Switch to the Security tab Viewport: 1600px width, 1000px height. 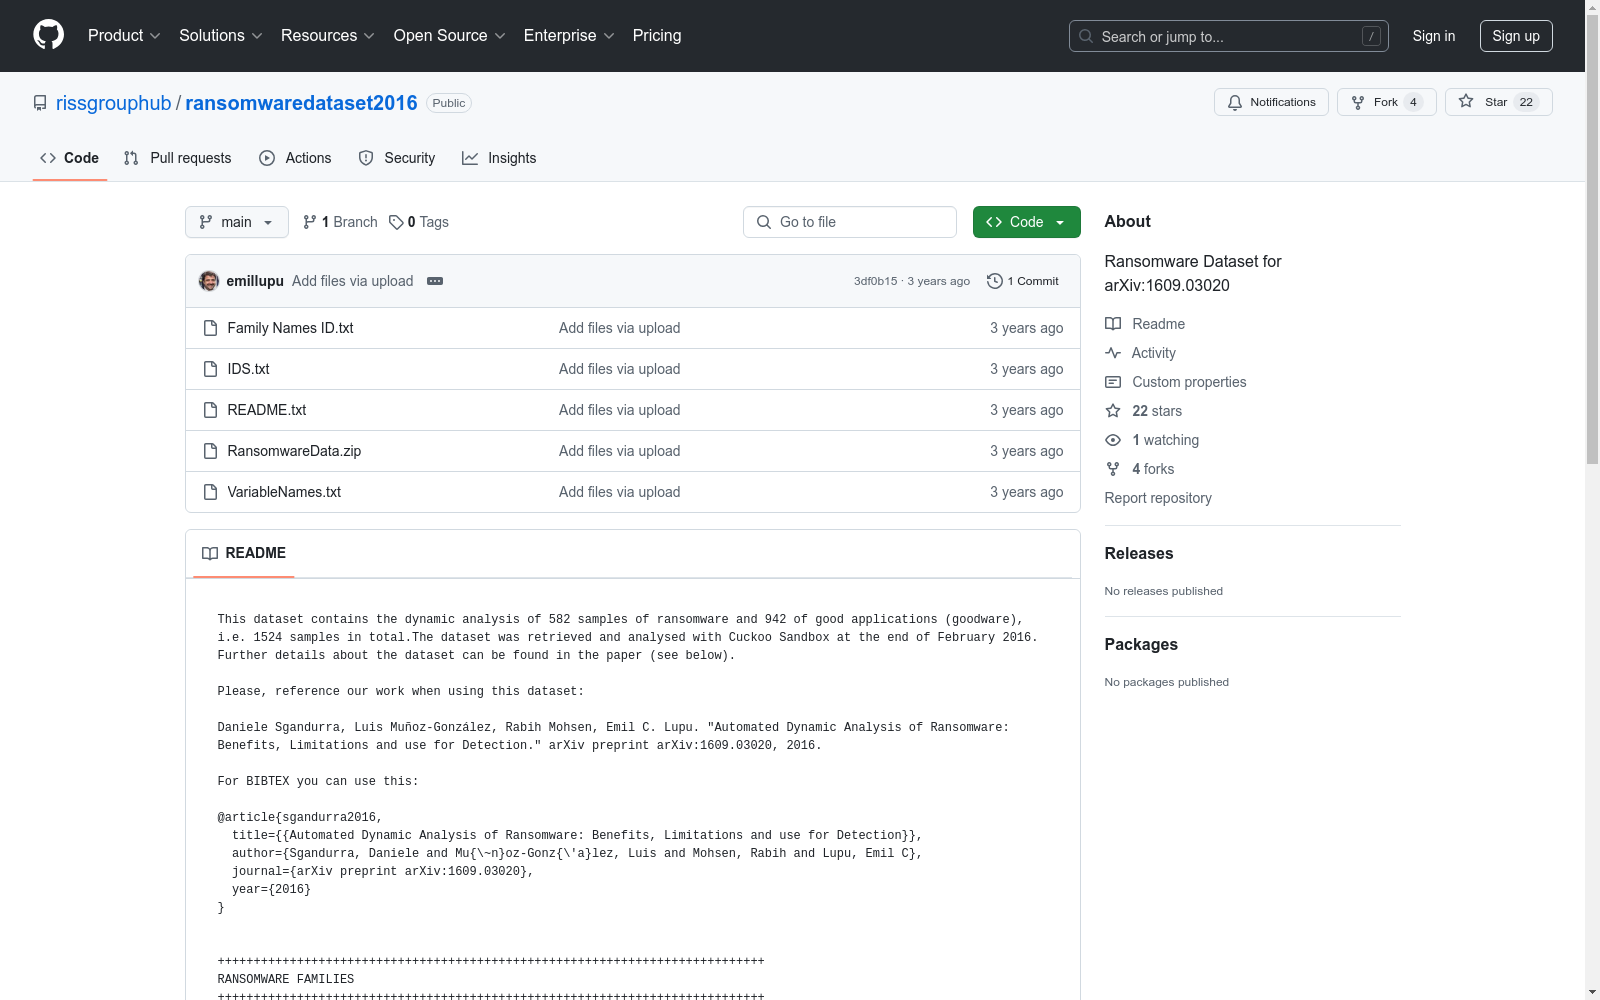click(397, 158)
